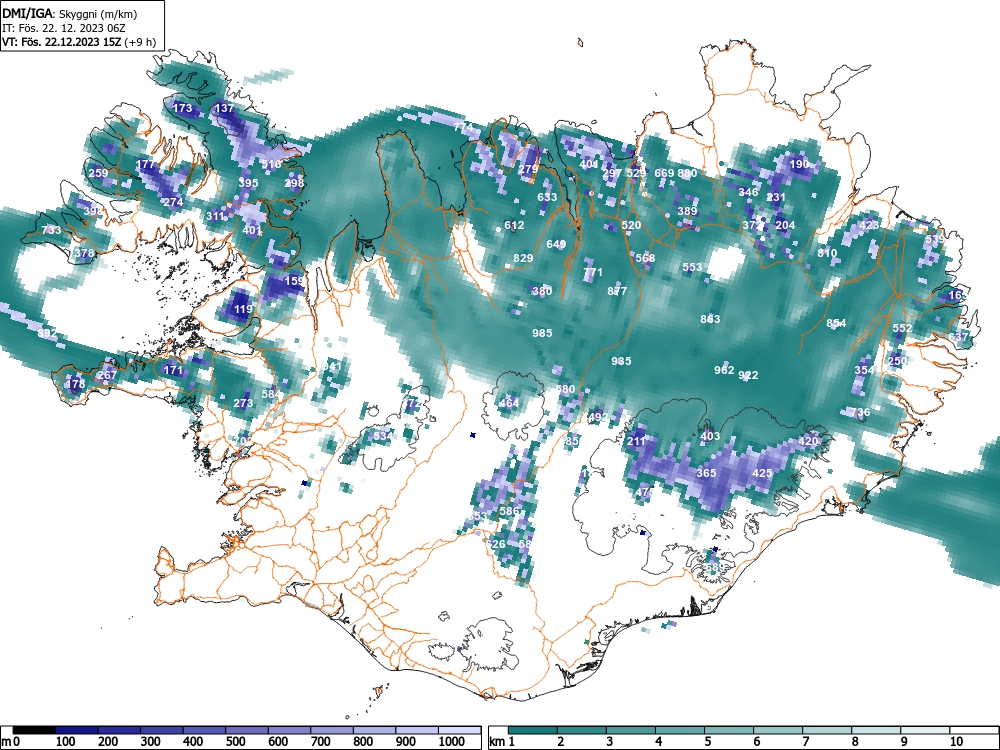
Task: Click the valid time line 'VT: Fös. 22.12.2023 15Z (+9 h)'
Action: [x=79, y=42]
